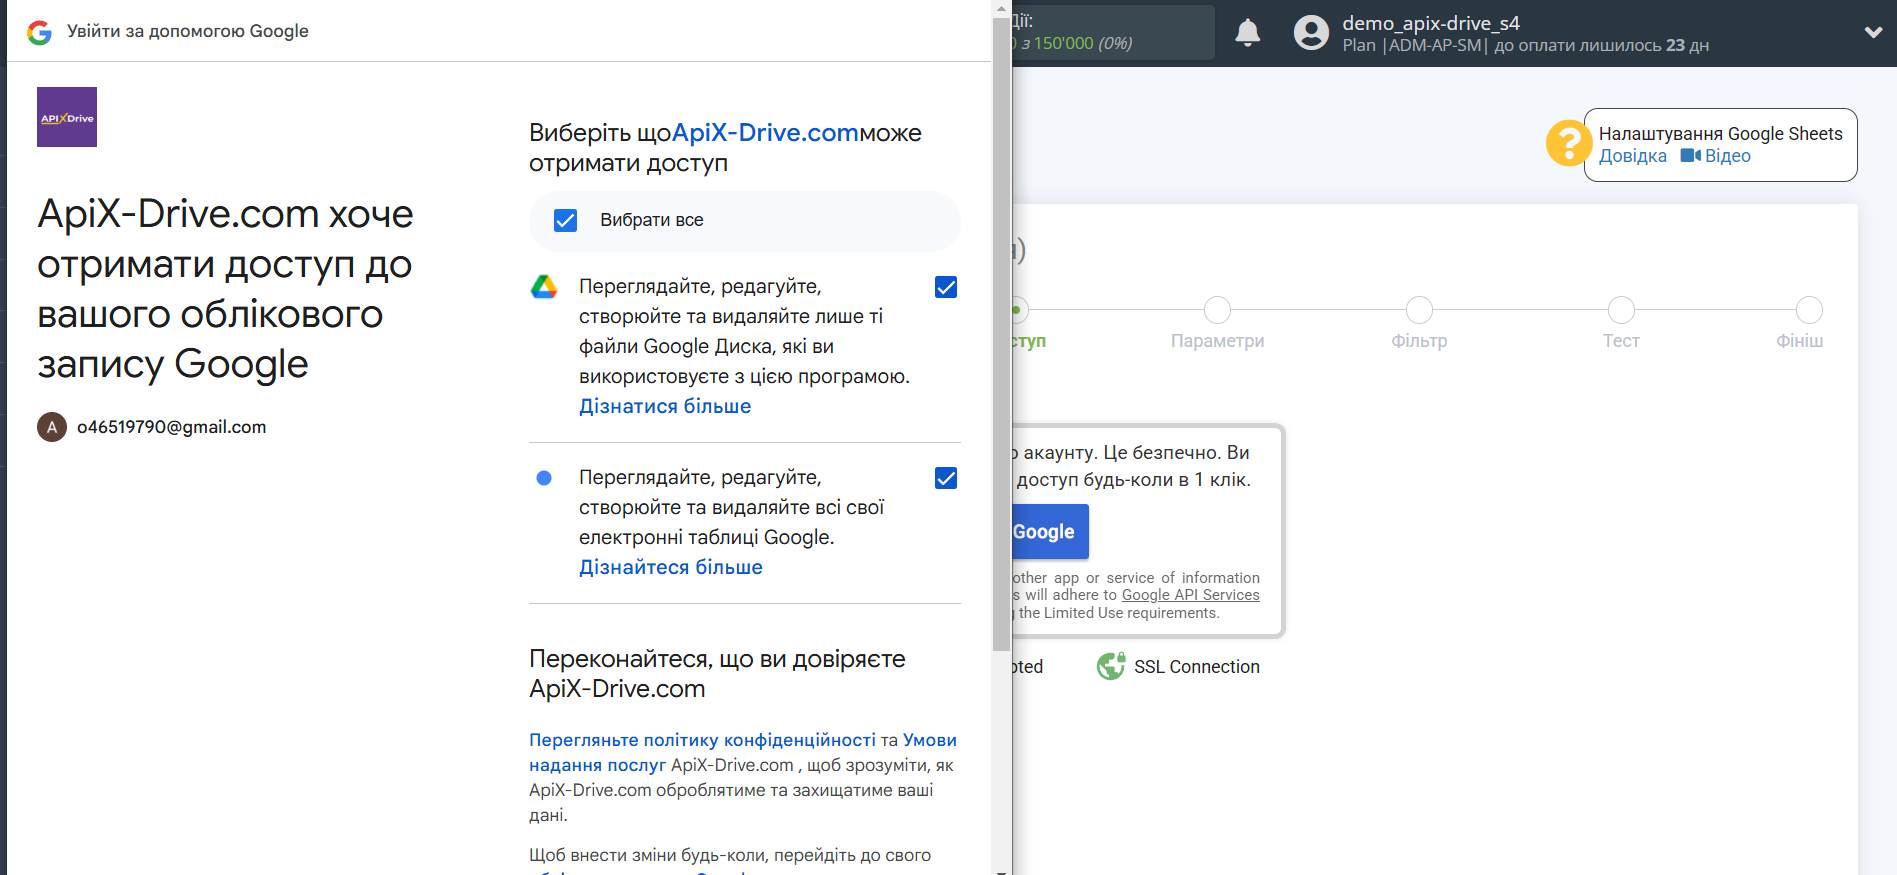Go to the 'Фініш' step

[1799, 341]
